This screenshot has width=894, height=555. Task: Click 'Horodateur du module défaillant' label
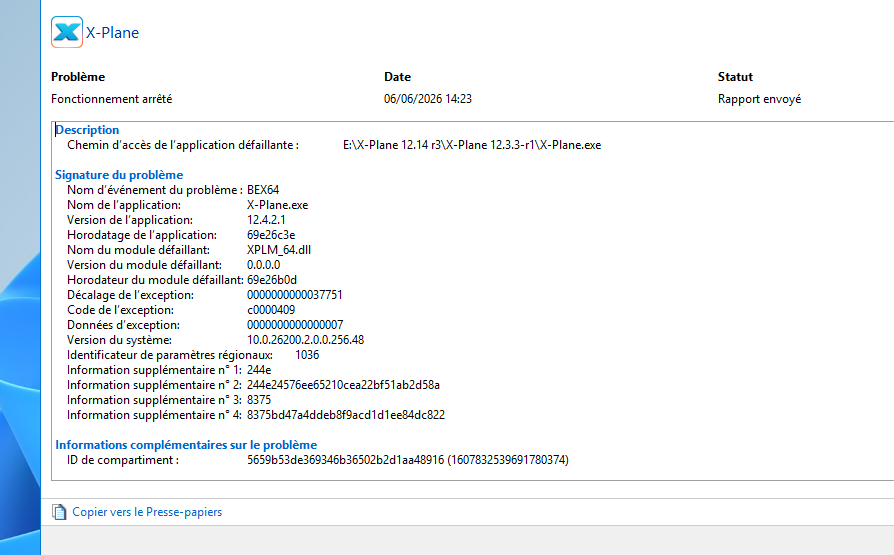click(x=156, y=280)
